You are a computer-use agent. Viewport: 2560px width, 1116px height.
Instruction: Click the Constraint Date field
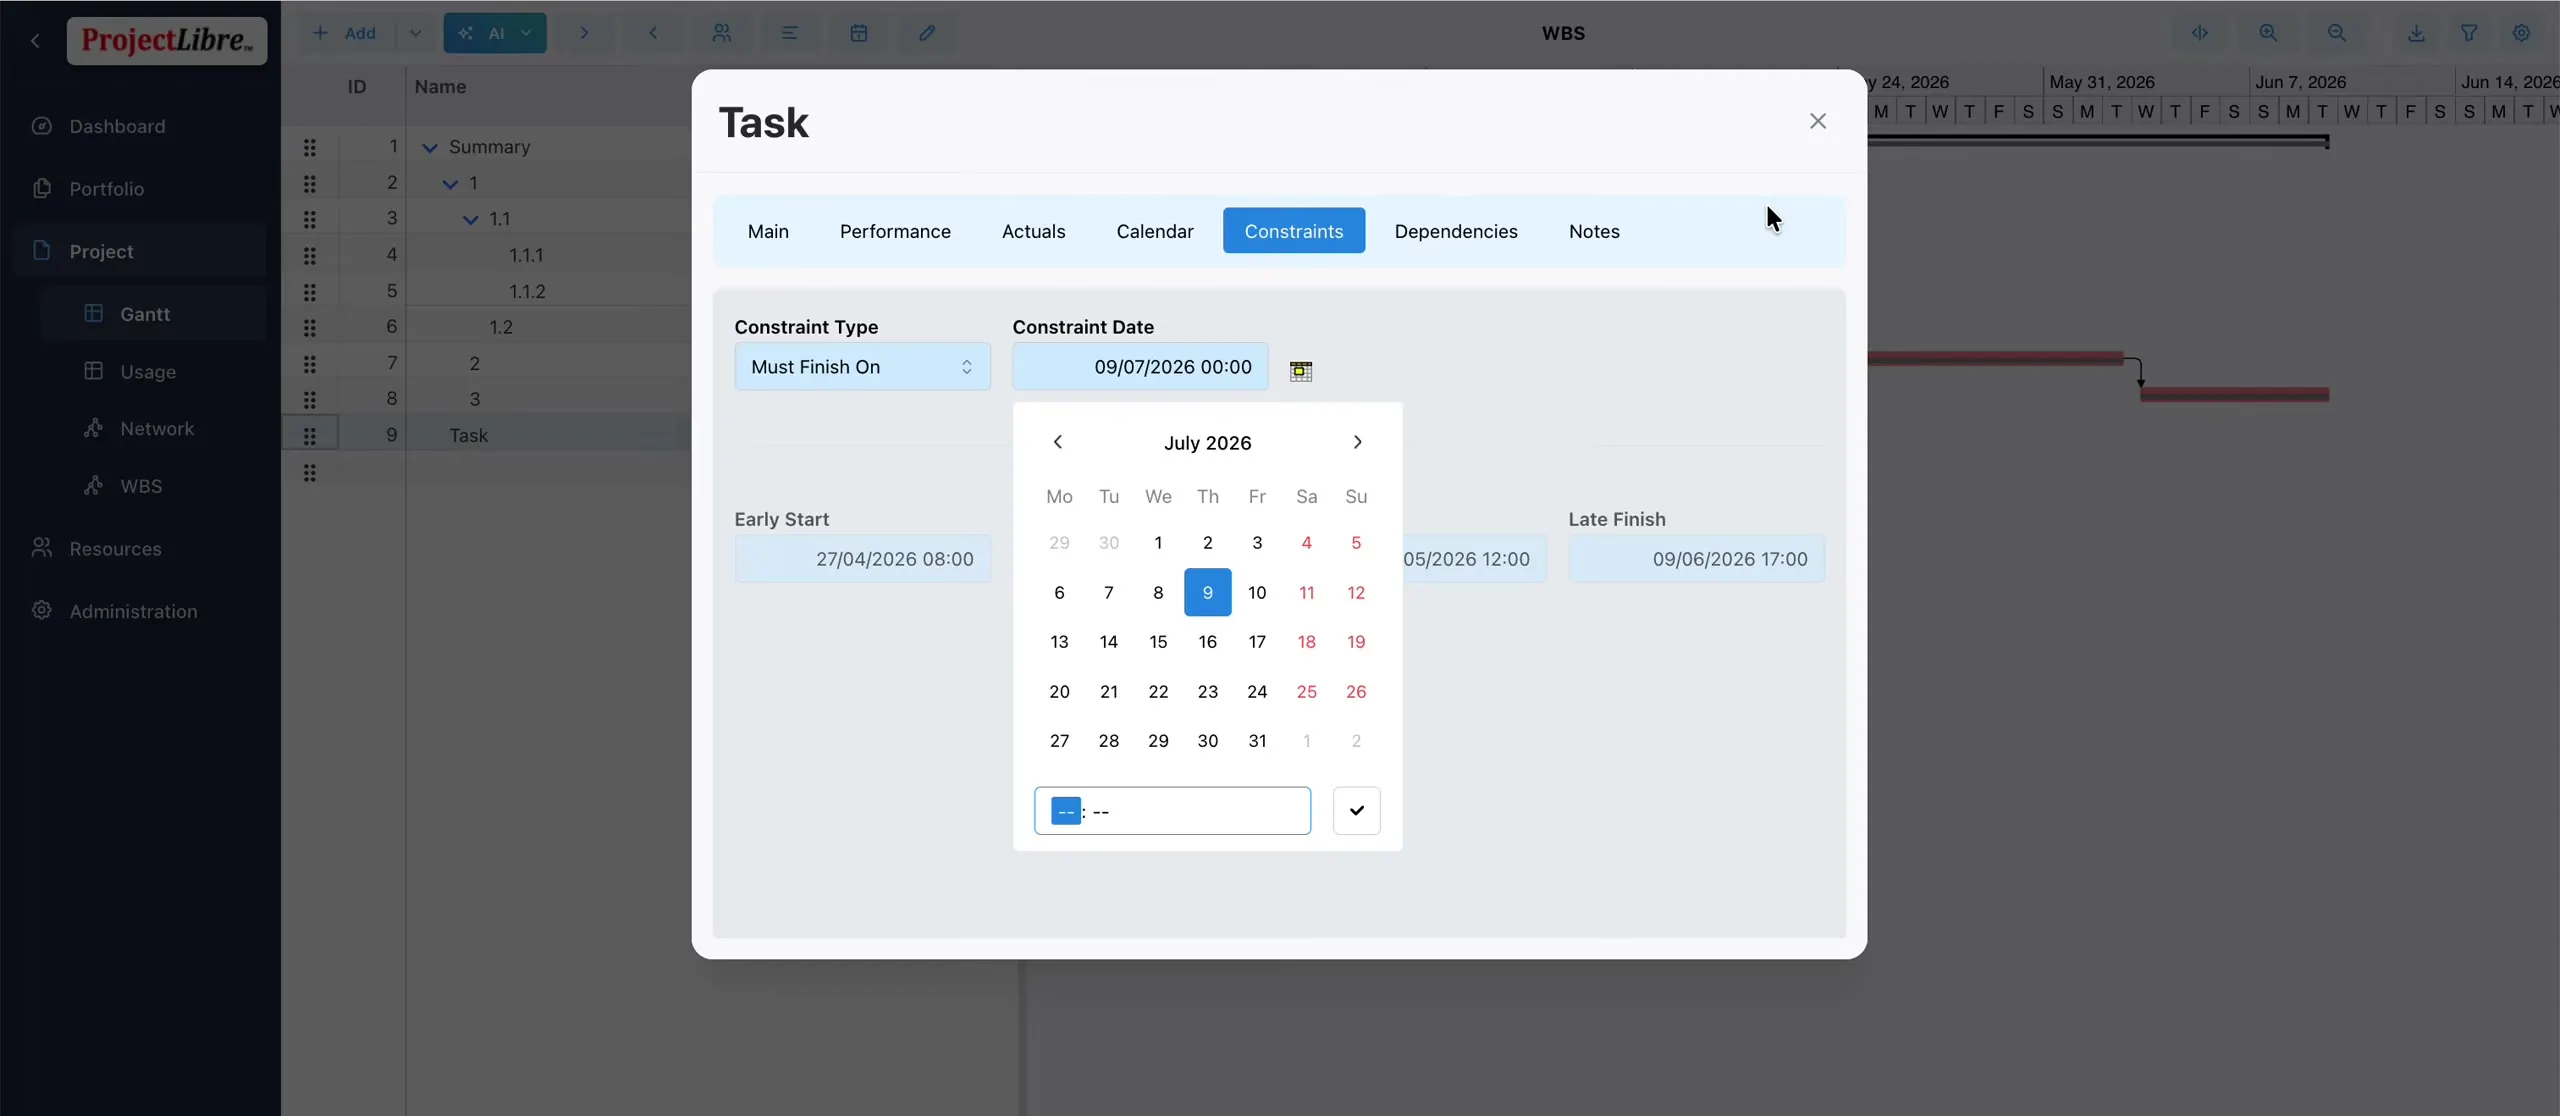click(x=1140, y=367)
